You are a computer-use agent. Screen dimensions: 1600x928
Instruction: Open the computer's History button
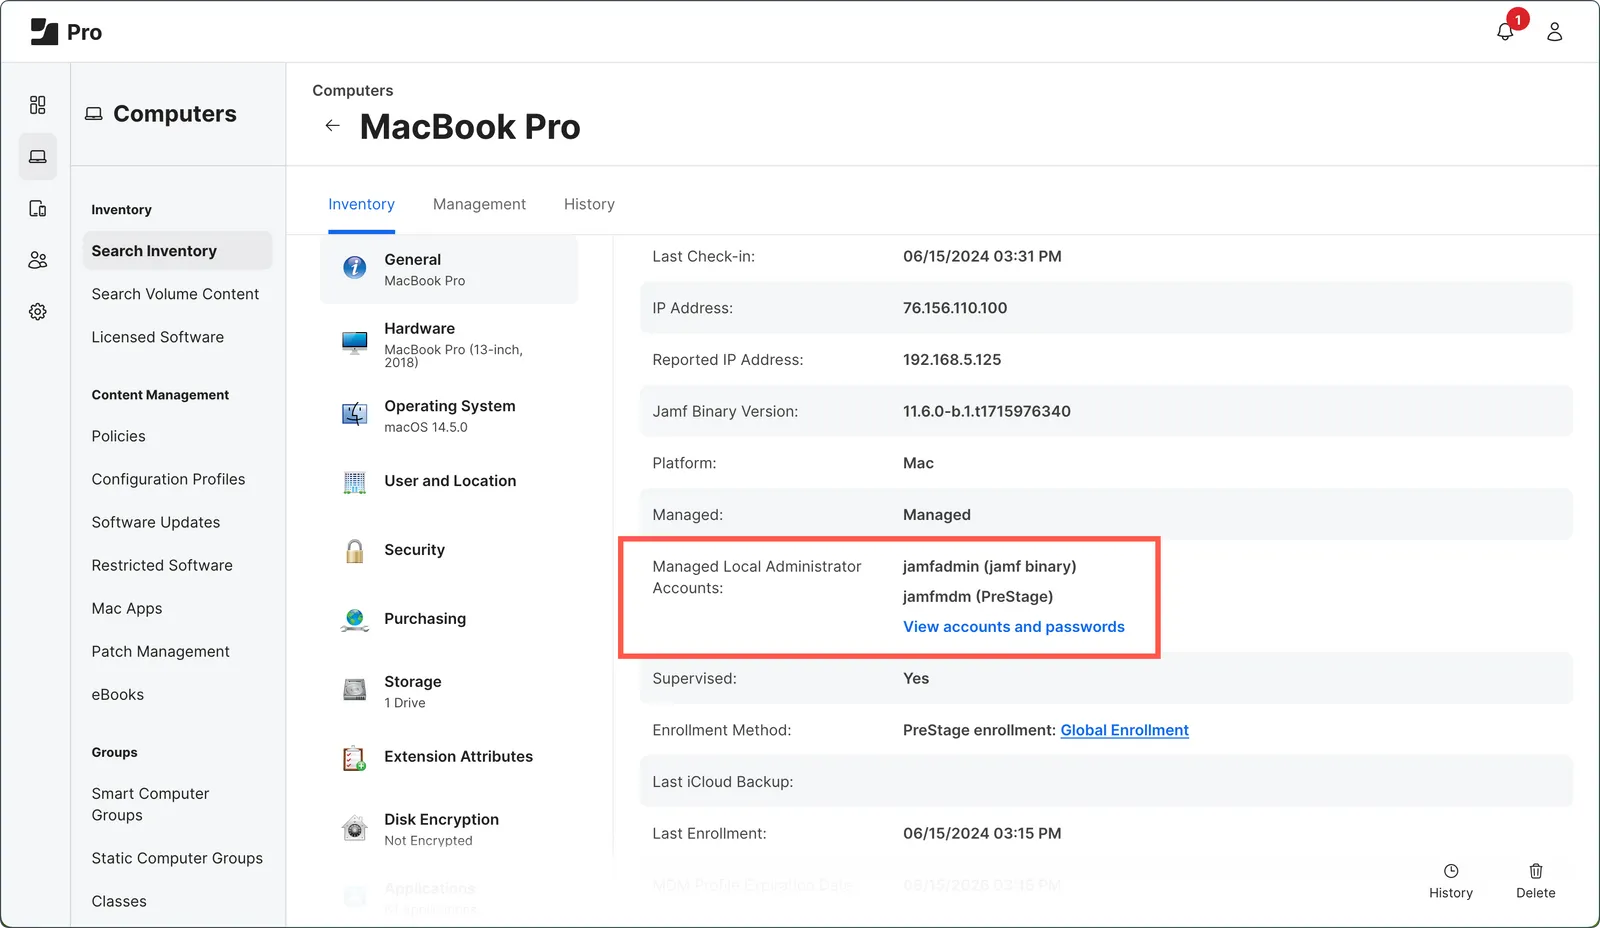(x=1451, y=880)
